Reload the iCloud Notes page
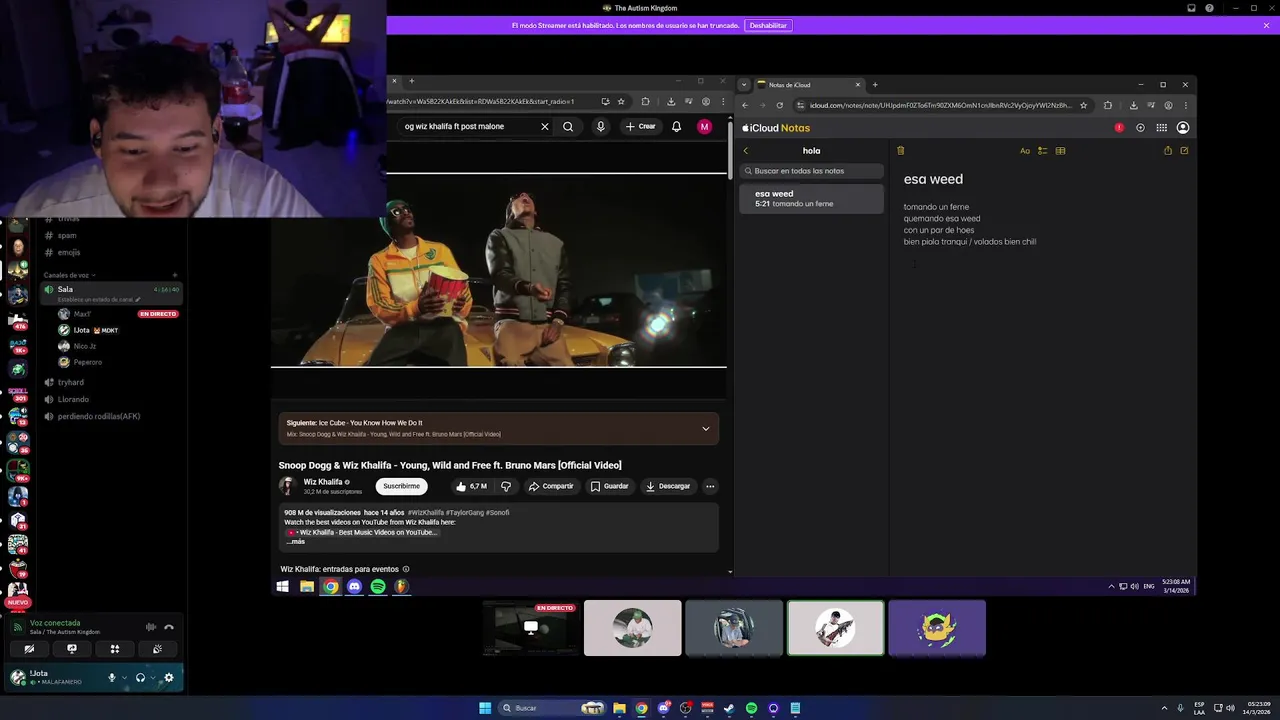 click(779, 105)
